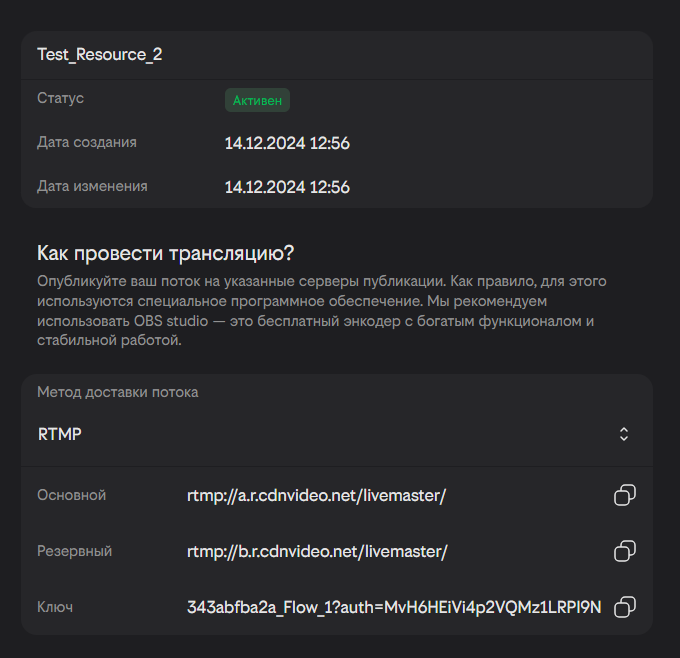
Task: Click the OBS studio recommendation paragraph
Action: 320,311
